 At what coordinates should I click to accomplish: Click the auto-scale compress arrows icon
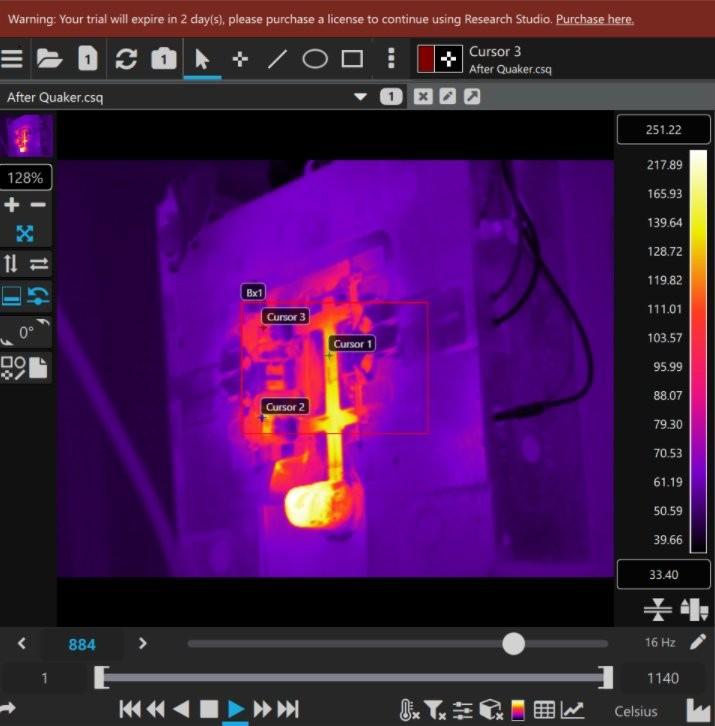658,609
